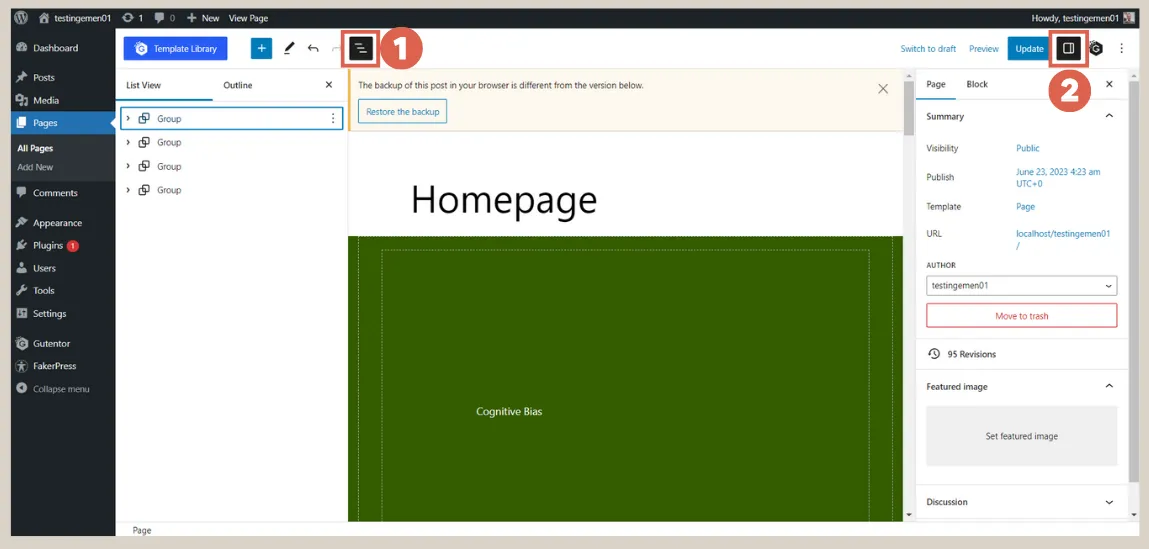Toggle the settings sidebar panel icon
Screen dimensions: 1149x549
(1068, 48)
